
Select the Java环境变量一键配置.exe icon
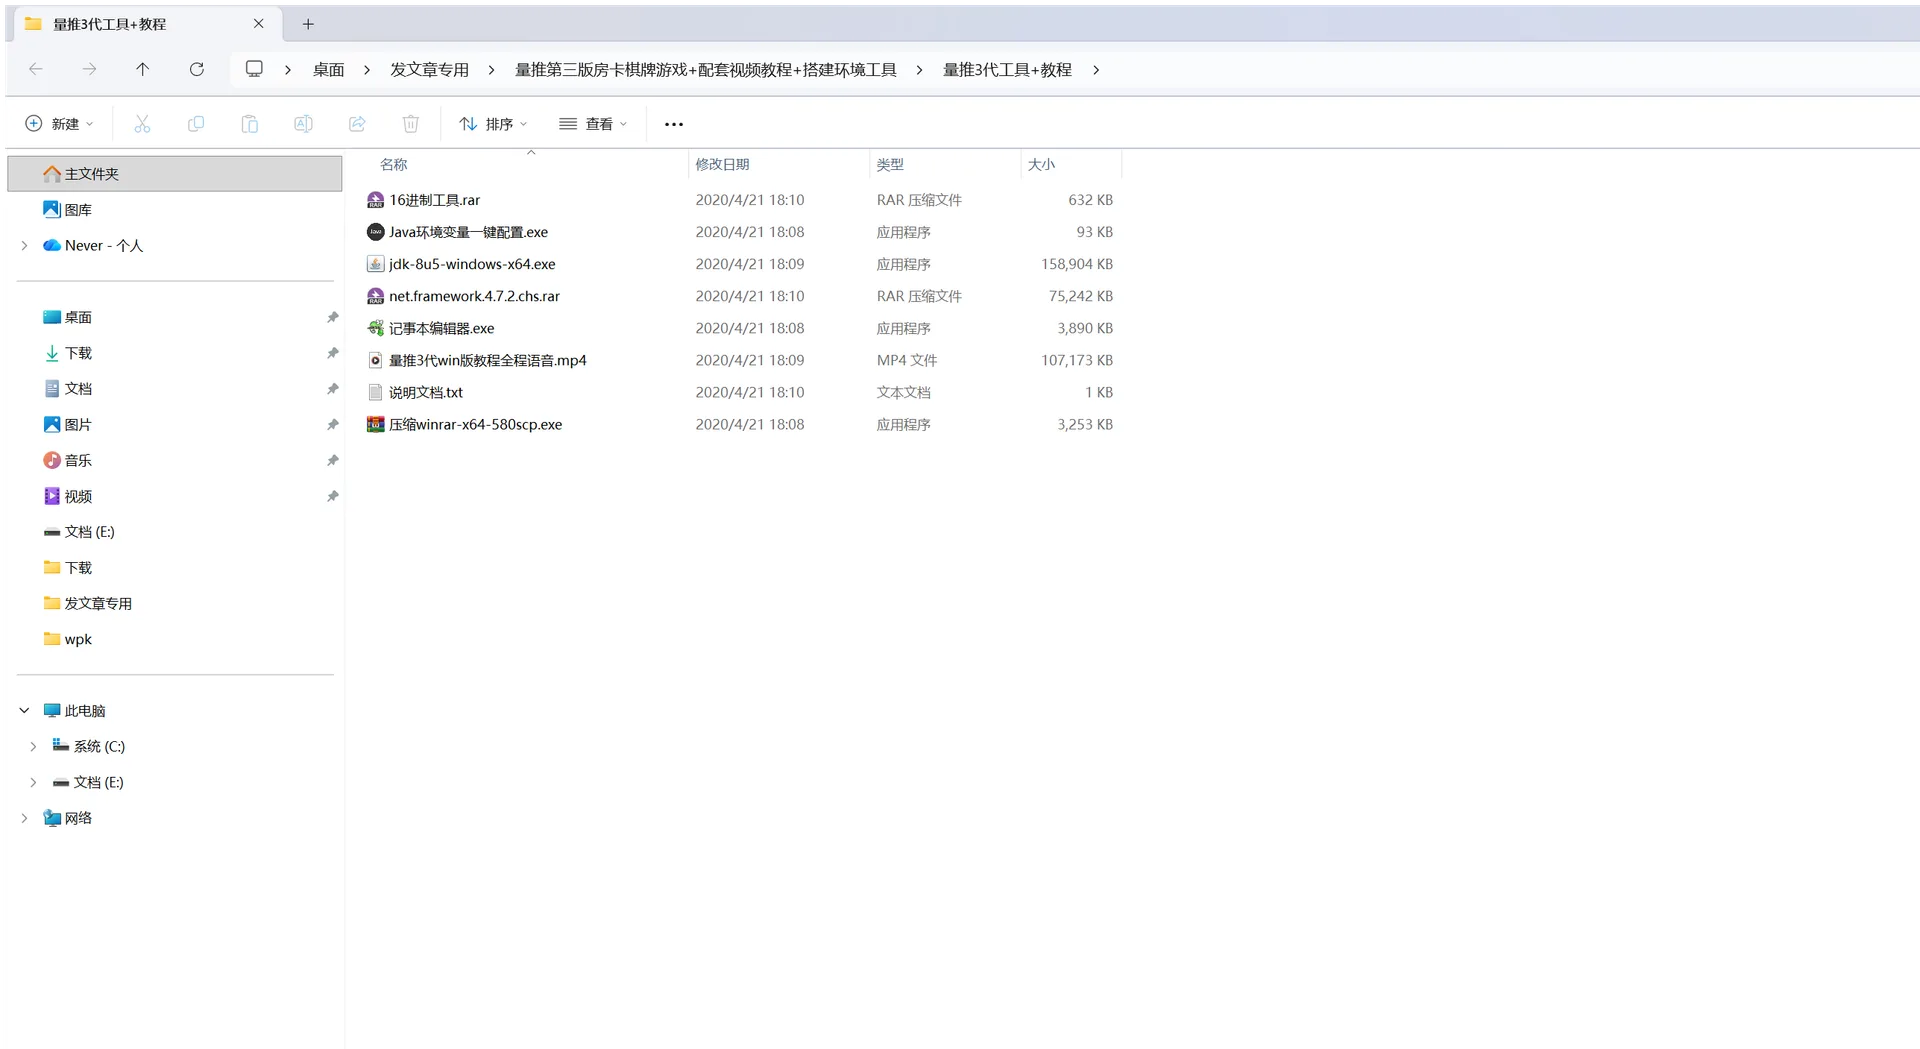tap(375, 232)
